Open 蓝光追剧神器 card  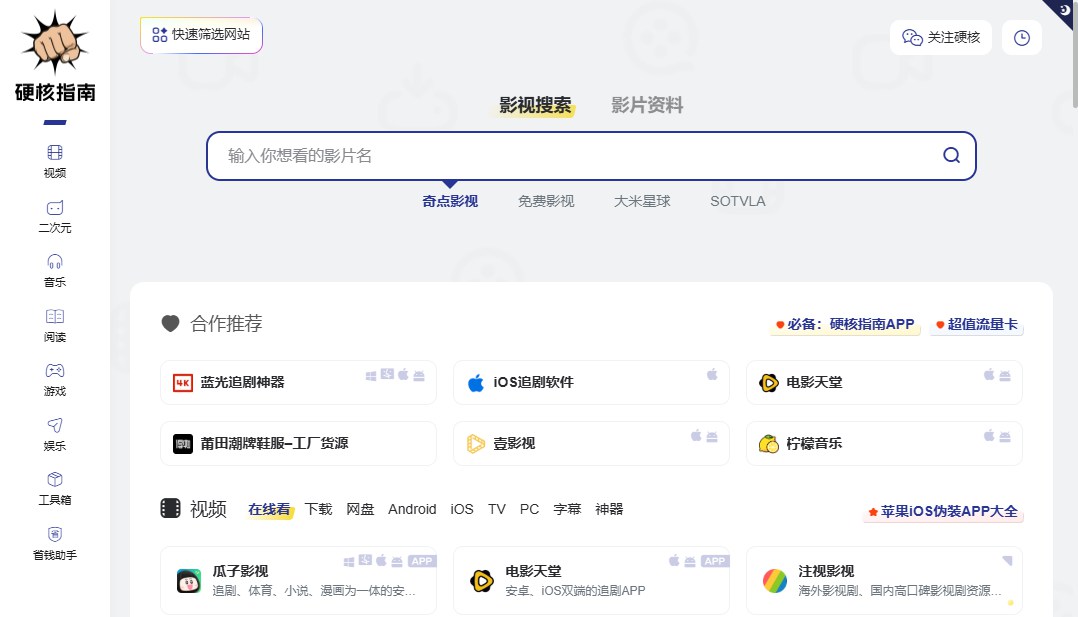[298, 382]
